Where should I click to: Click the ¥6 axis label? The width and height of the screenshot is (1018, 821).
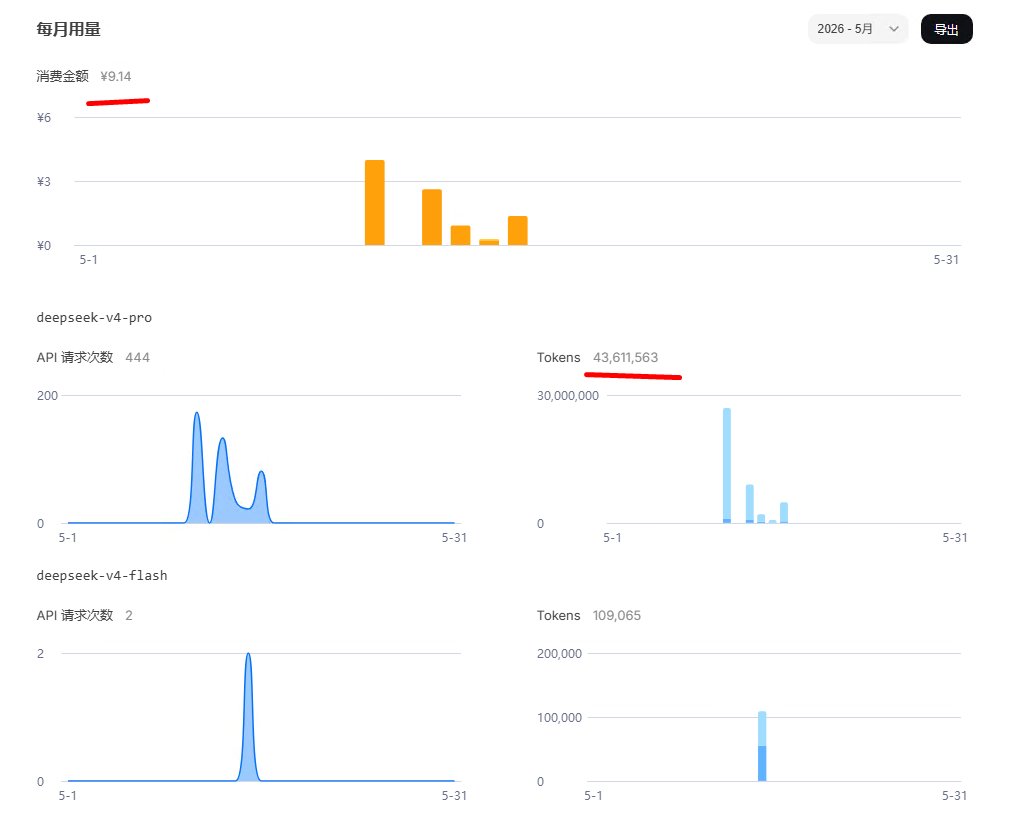(x=43, y=118)
